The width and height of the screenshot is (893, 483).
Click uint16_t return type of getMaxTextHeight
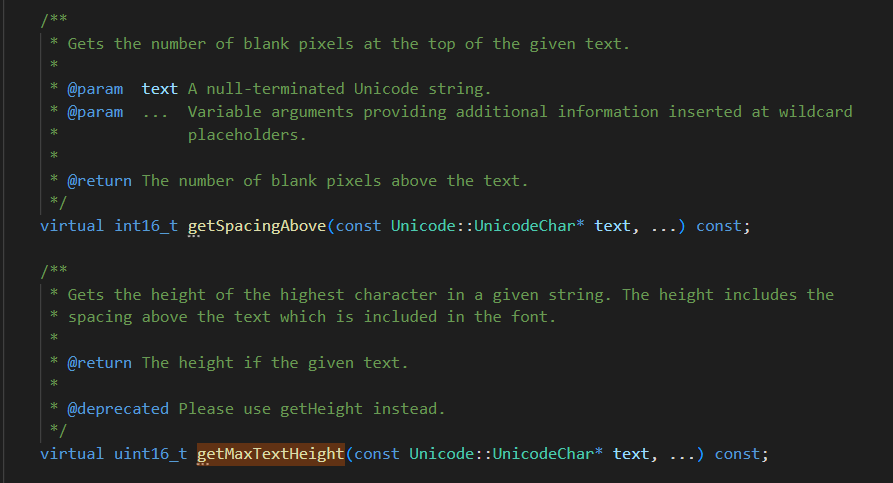(x=151, y=454)
